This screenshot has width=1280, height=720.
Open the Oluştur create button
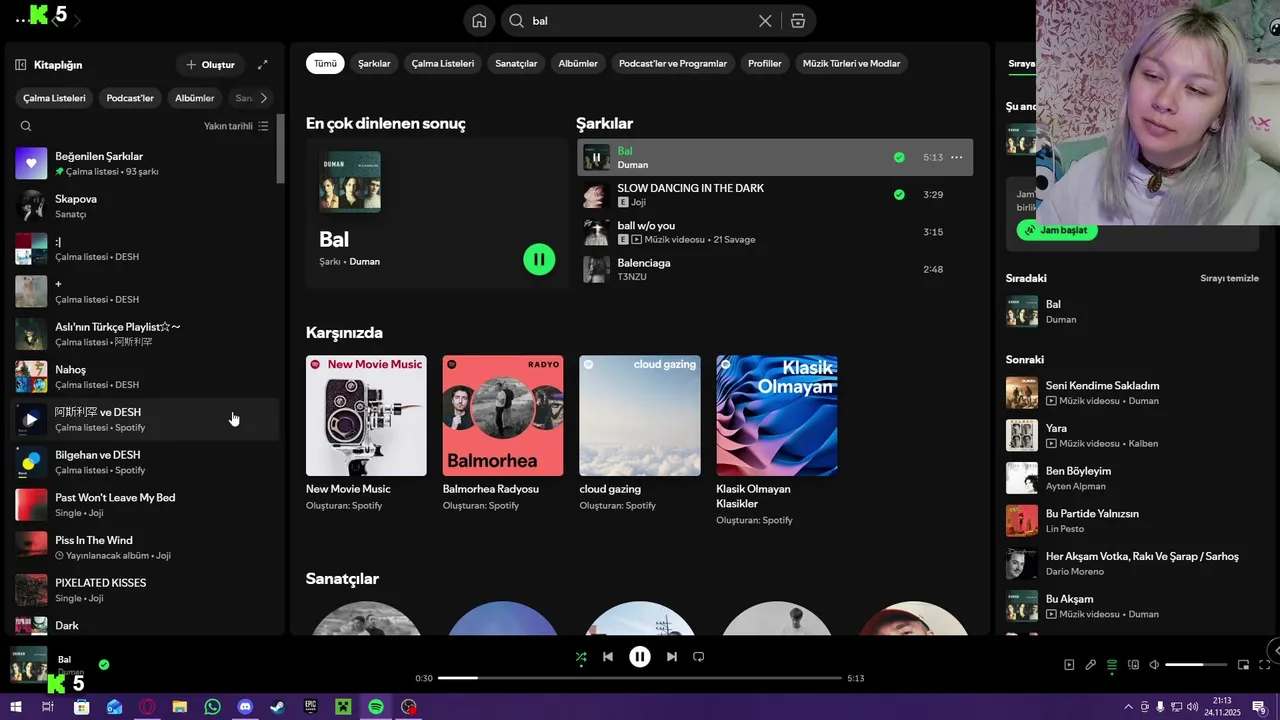(210, 65)
